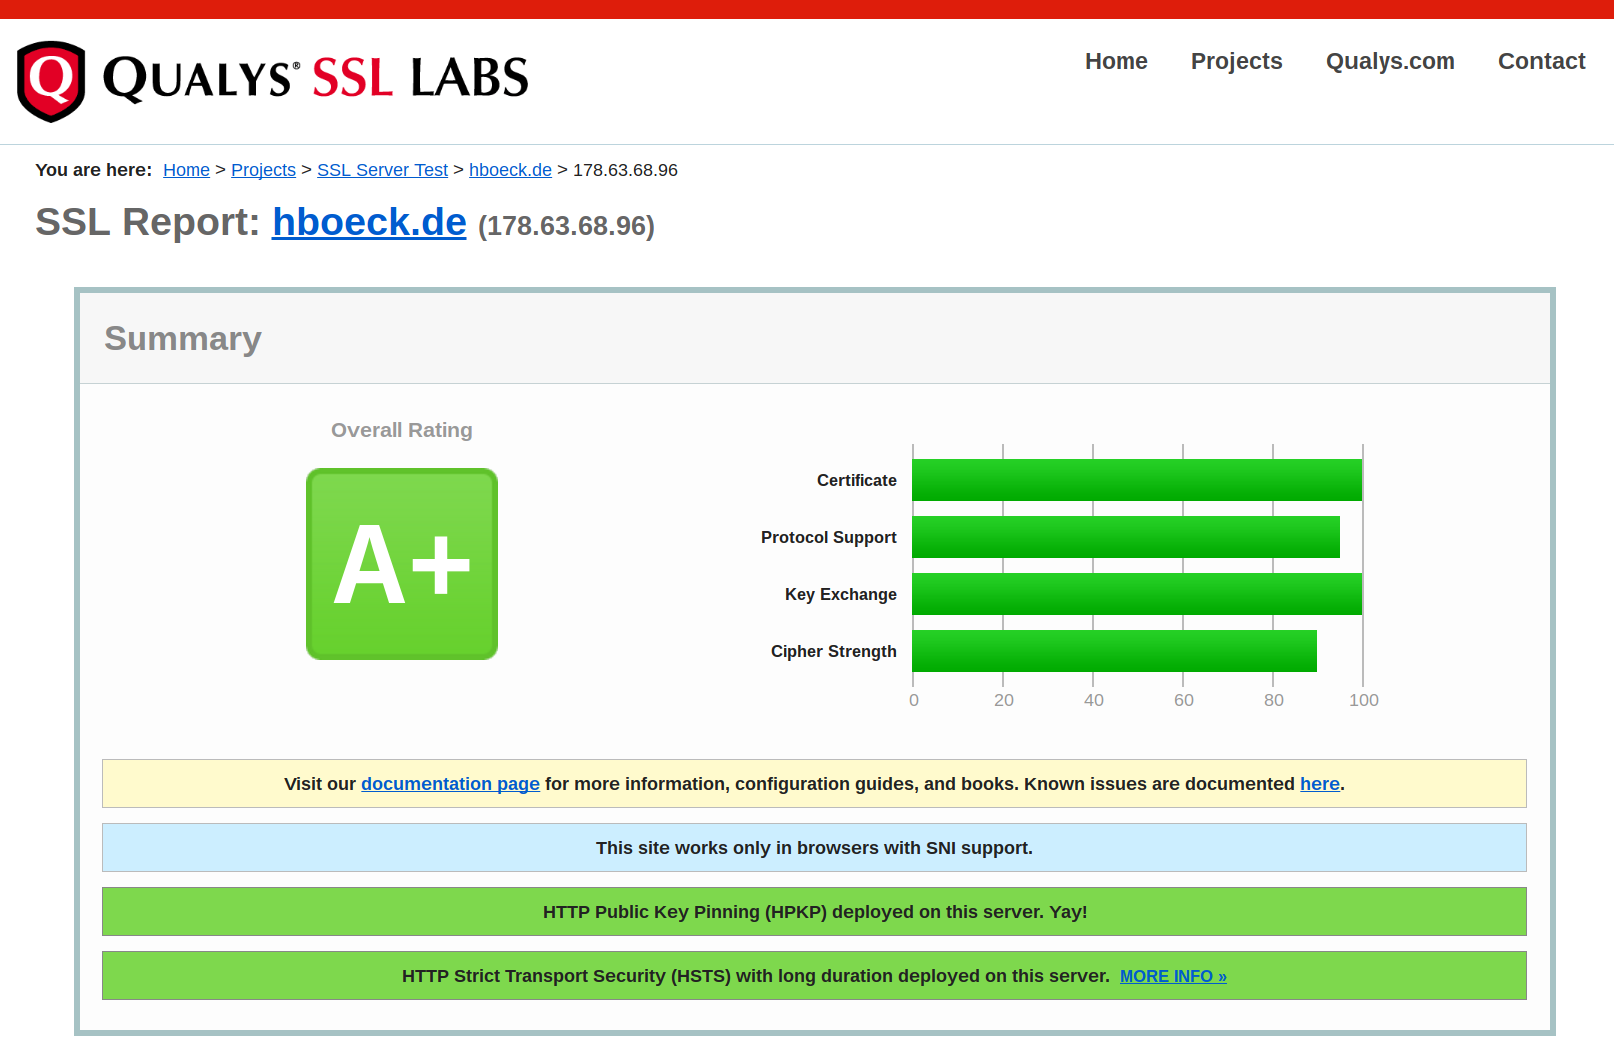1614x1053 pixels.
Task: Open the documentation page link
Action: pos(450,784)
